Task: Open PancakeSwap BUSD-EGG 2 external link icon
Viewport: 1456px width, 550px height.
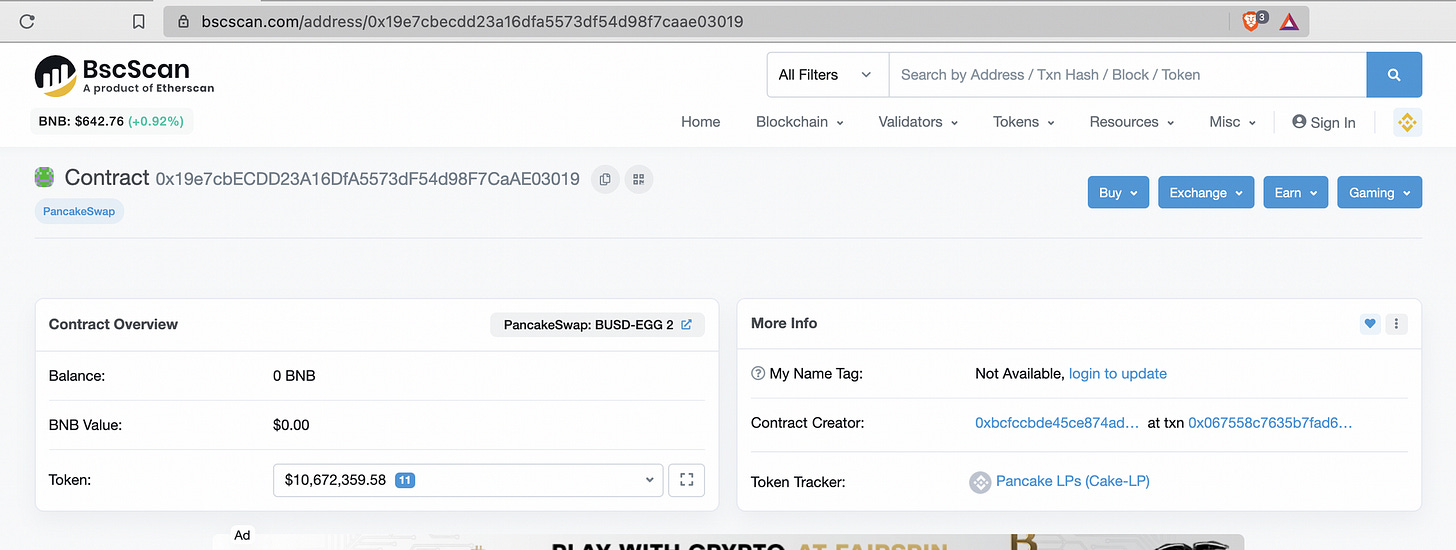Action: 686,325
